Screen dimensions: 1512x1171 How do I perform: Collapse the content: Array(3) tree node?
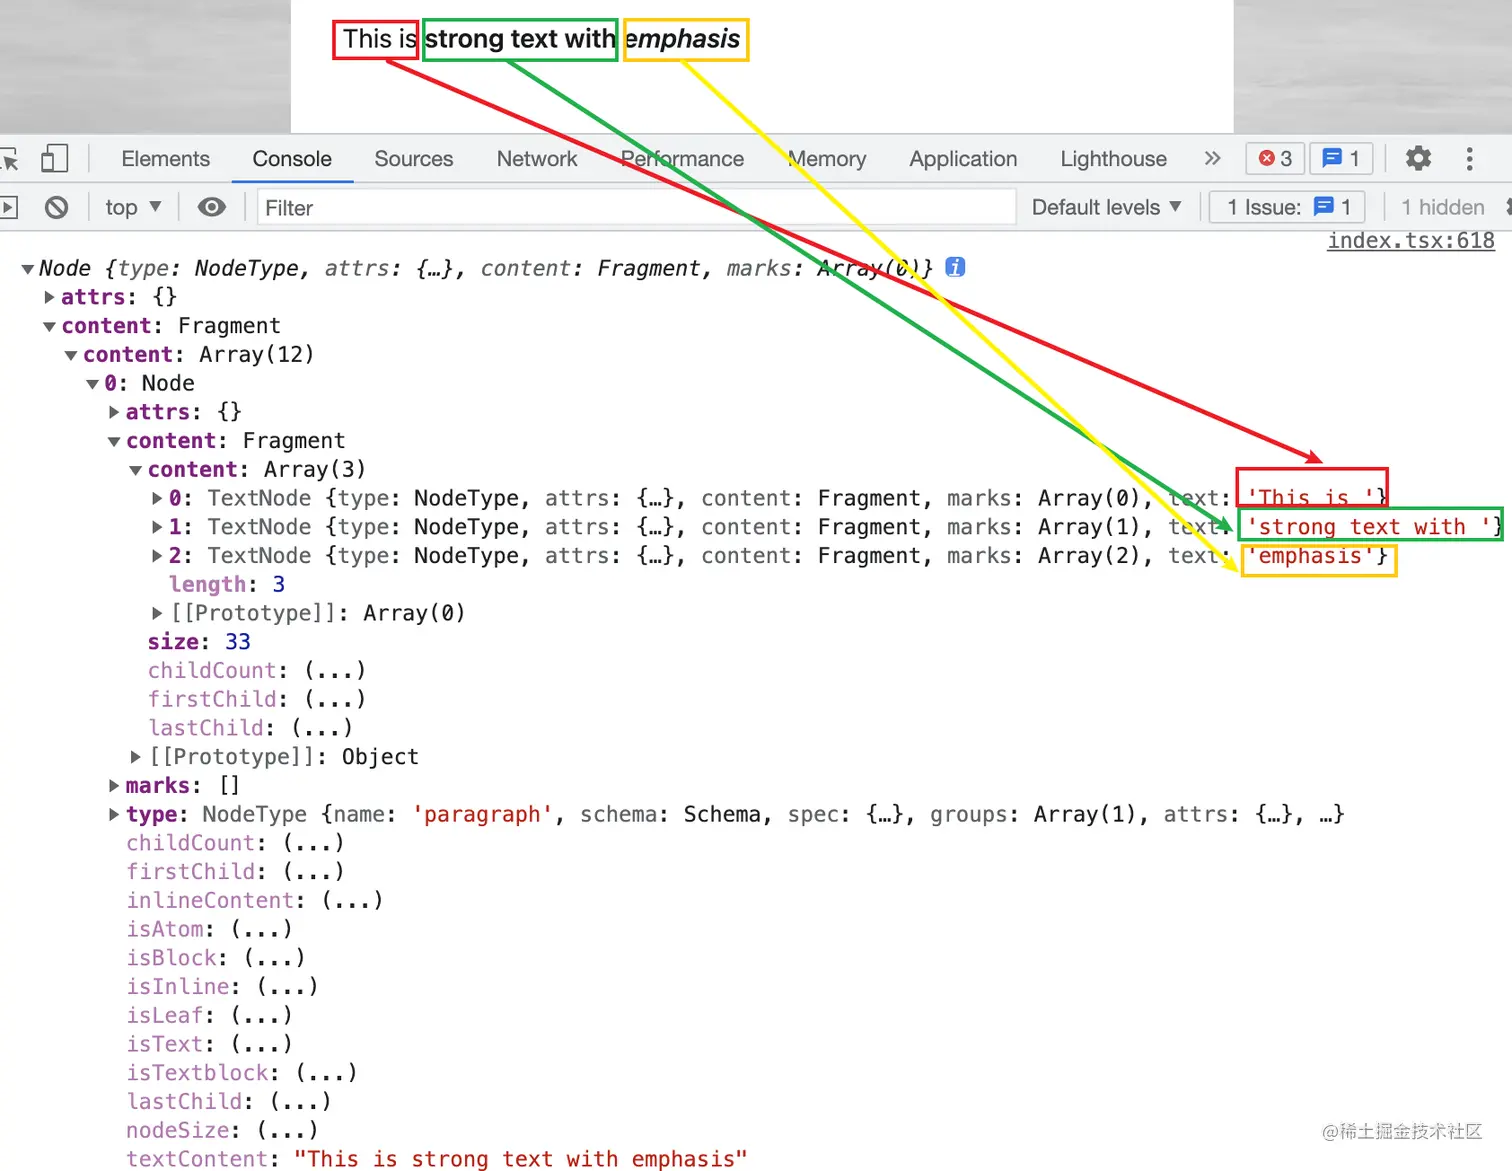(135, 469)
